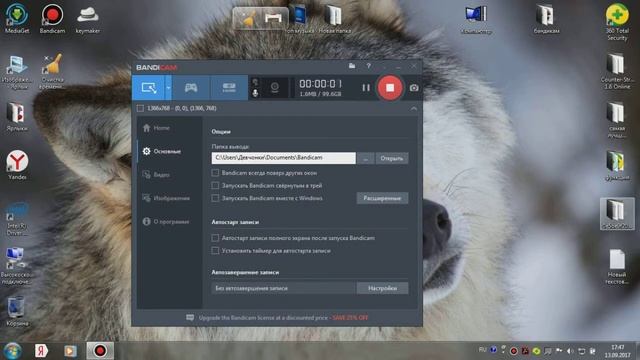Select the Новая папка desktop folder
This screenshot has height=360, width=640.
coord(334,19)
